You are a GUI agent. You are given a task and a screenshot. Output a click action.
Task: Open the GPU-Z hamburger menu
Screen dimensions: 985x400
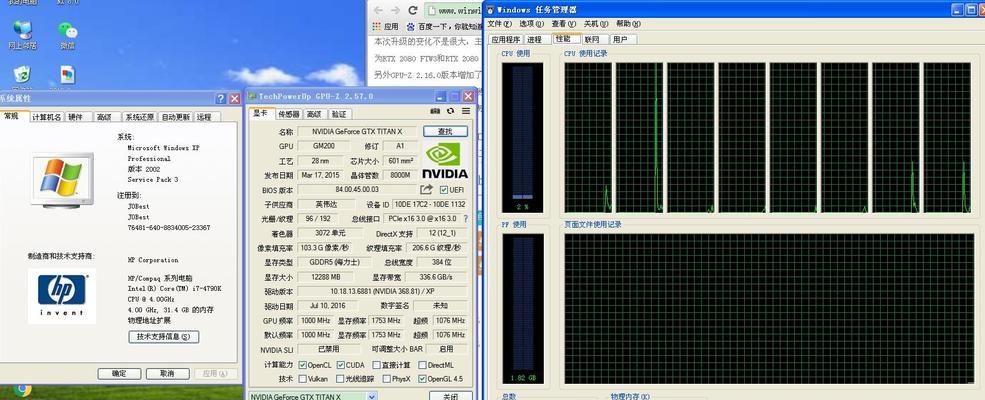(x=466, y=111)
